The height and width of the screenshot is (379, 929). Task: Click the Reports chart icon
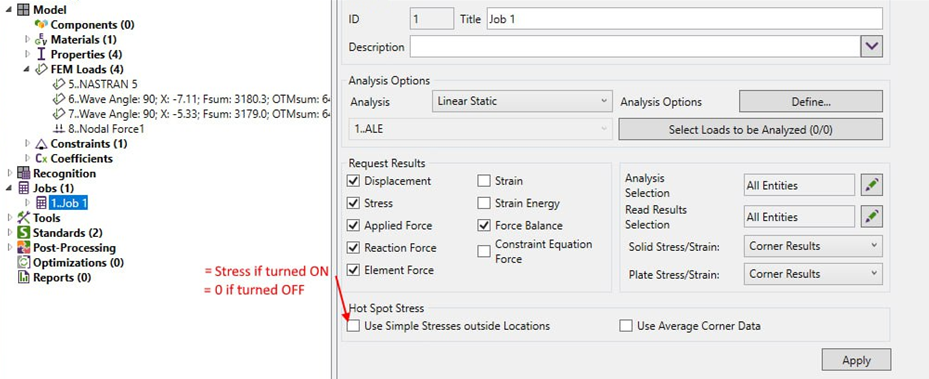point(24,277)
